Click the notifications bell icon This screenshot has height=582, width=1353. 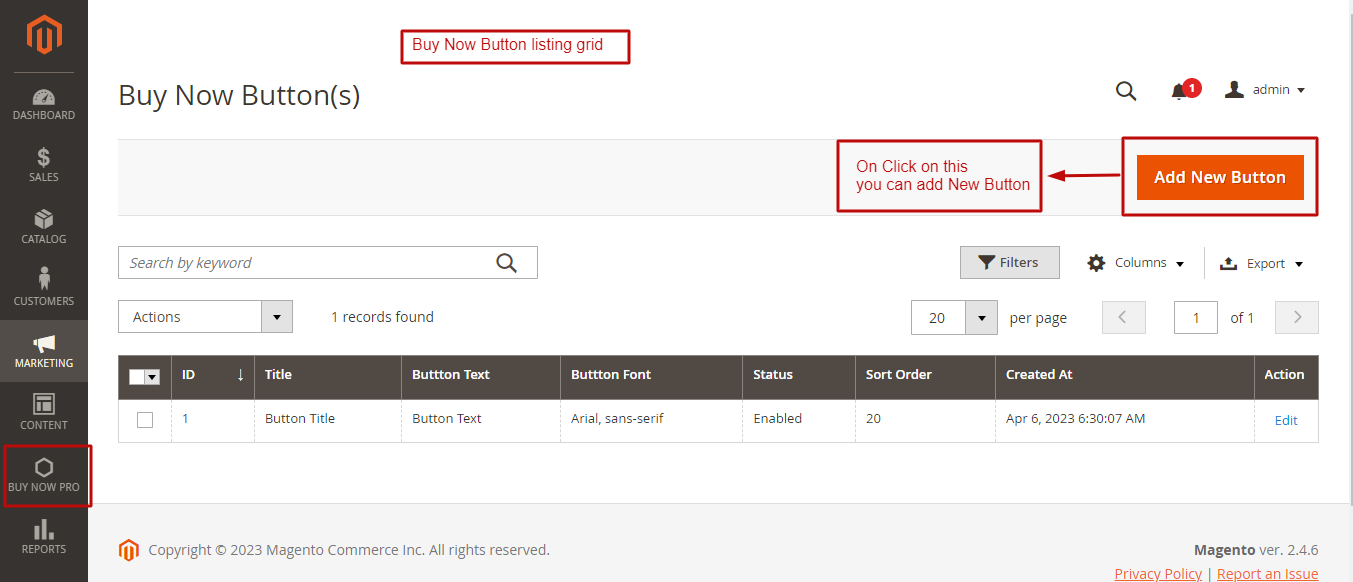[x=1179, y=91]
